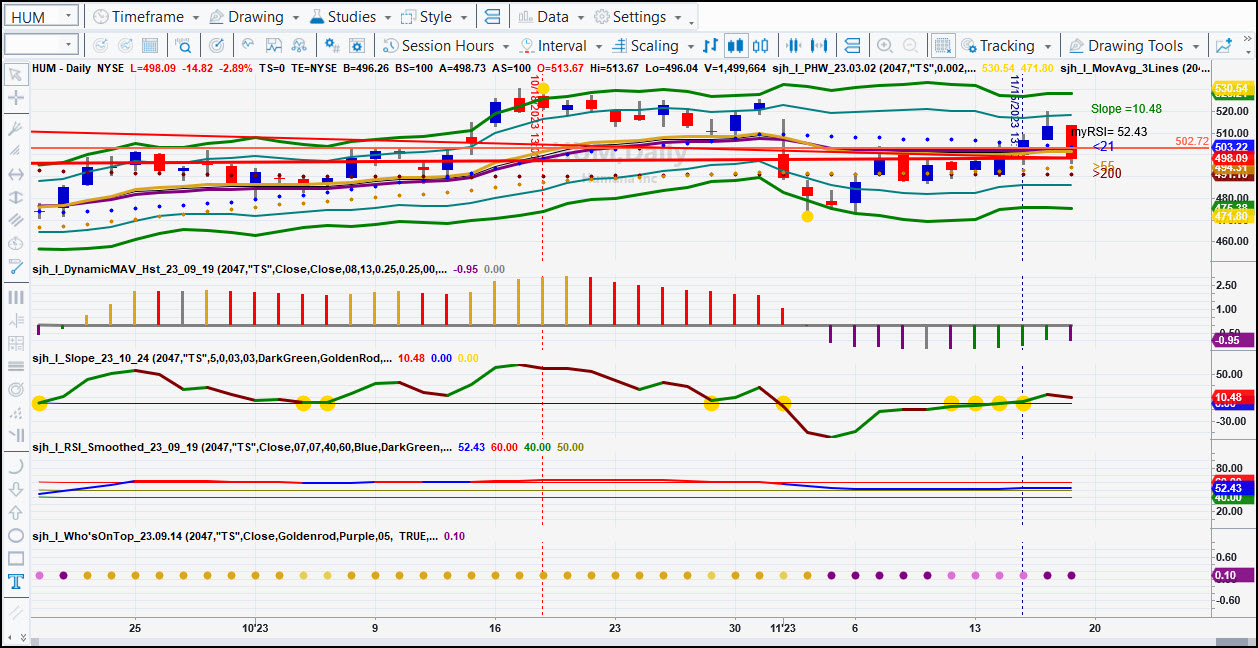Expand the HUM symbol dropdown
Screen dimensions: 1258x648
coord(68,17)
